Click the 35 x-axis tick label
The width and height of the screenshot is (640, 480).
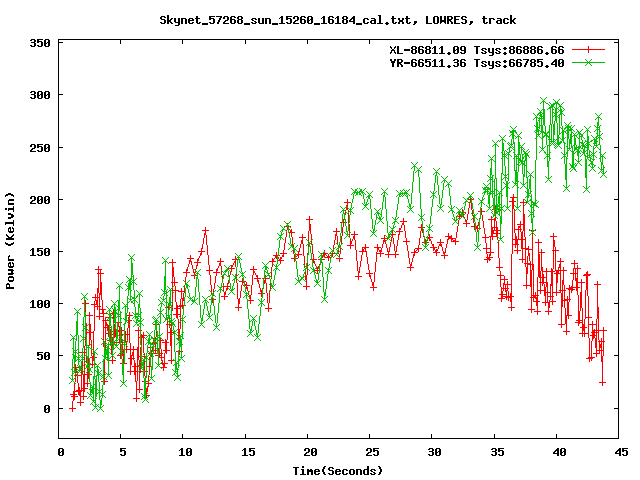tap(497, 452)
